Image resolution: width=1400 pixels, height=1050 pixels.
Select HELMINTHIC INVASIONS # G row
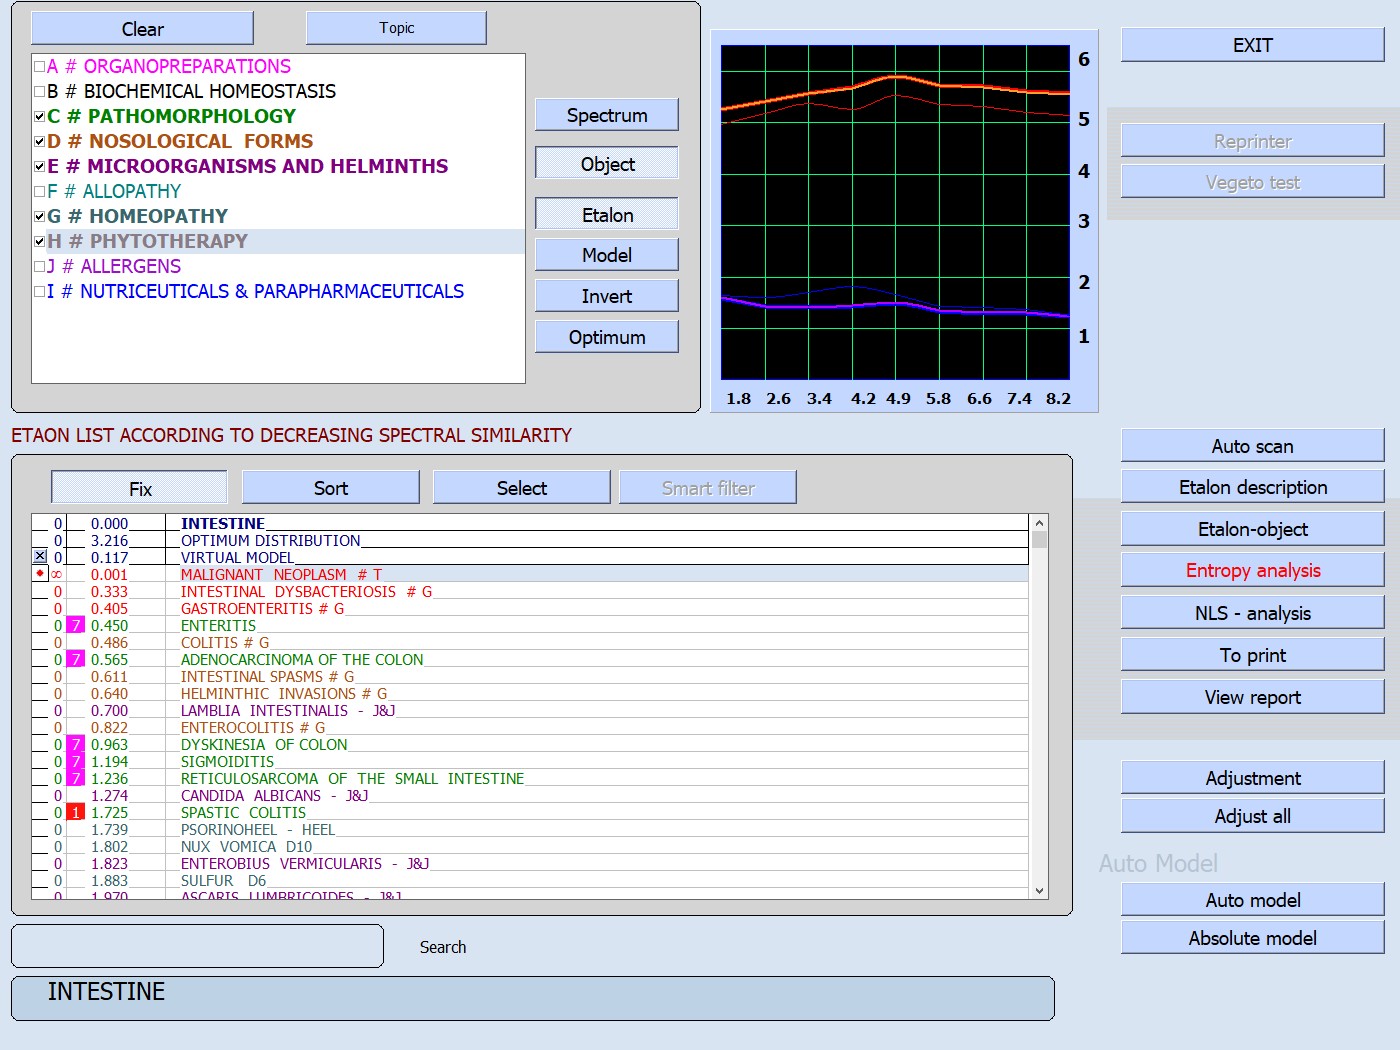[530, 693]
